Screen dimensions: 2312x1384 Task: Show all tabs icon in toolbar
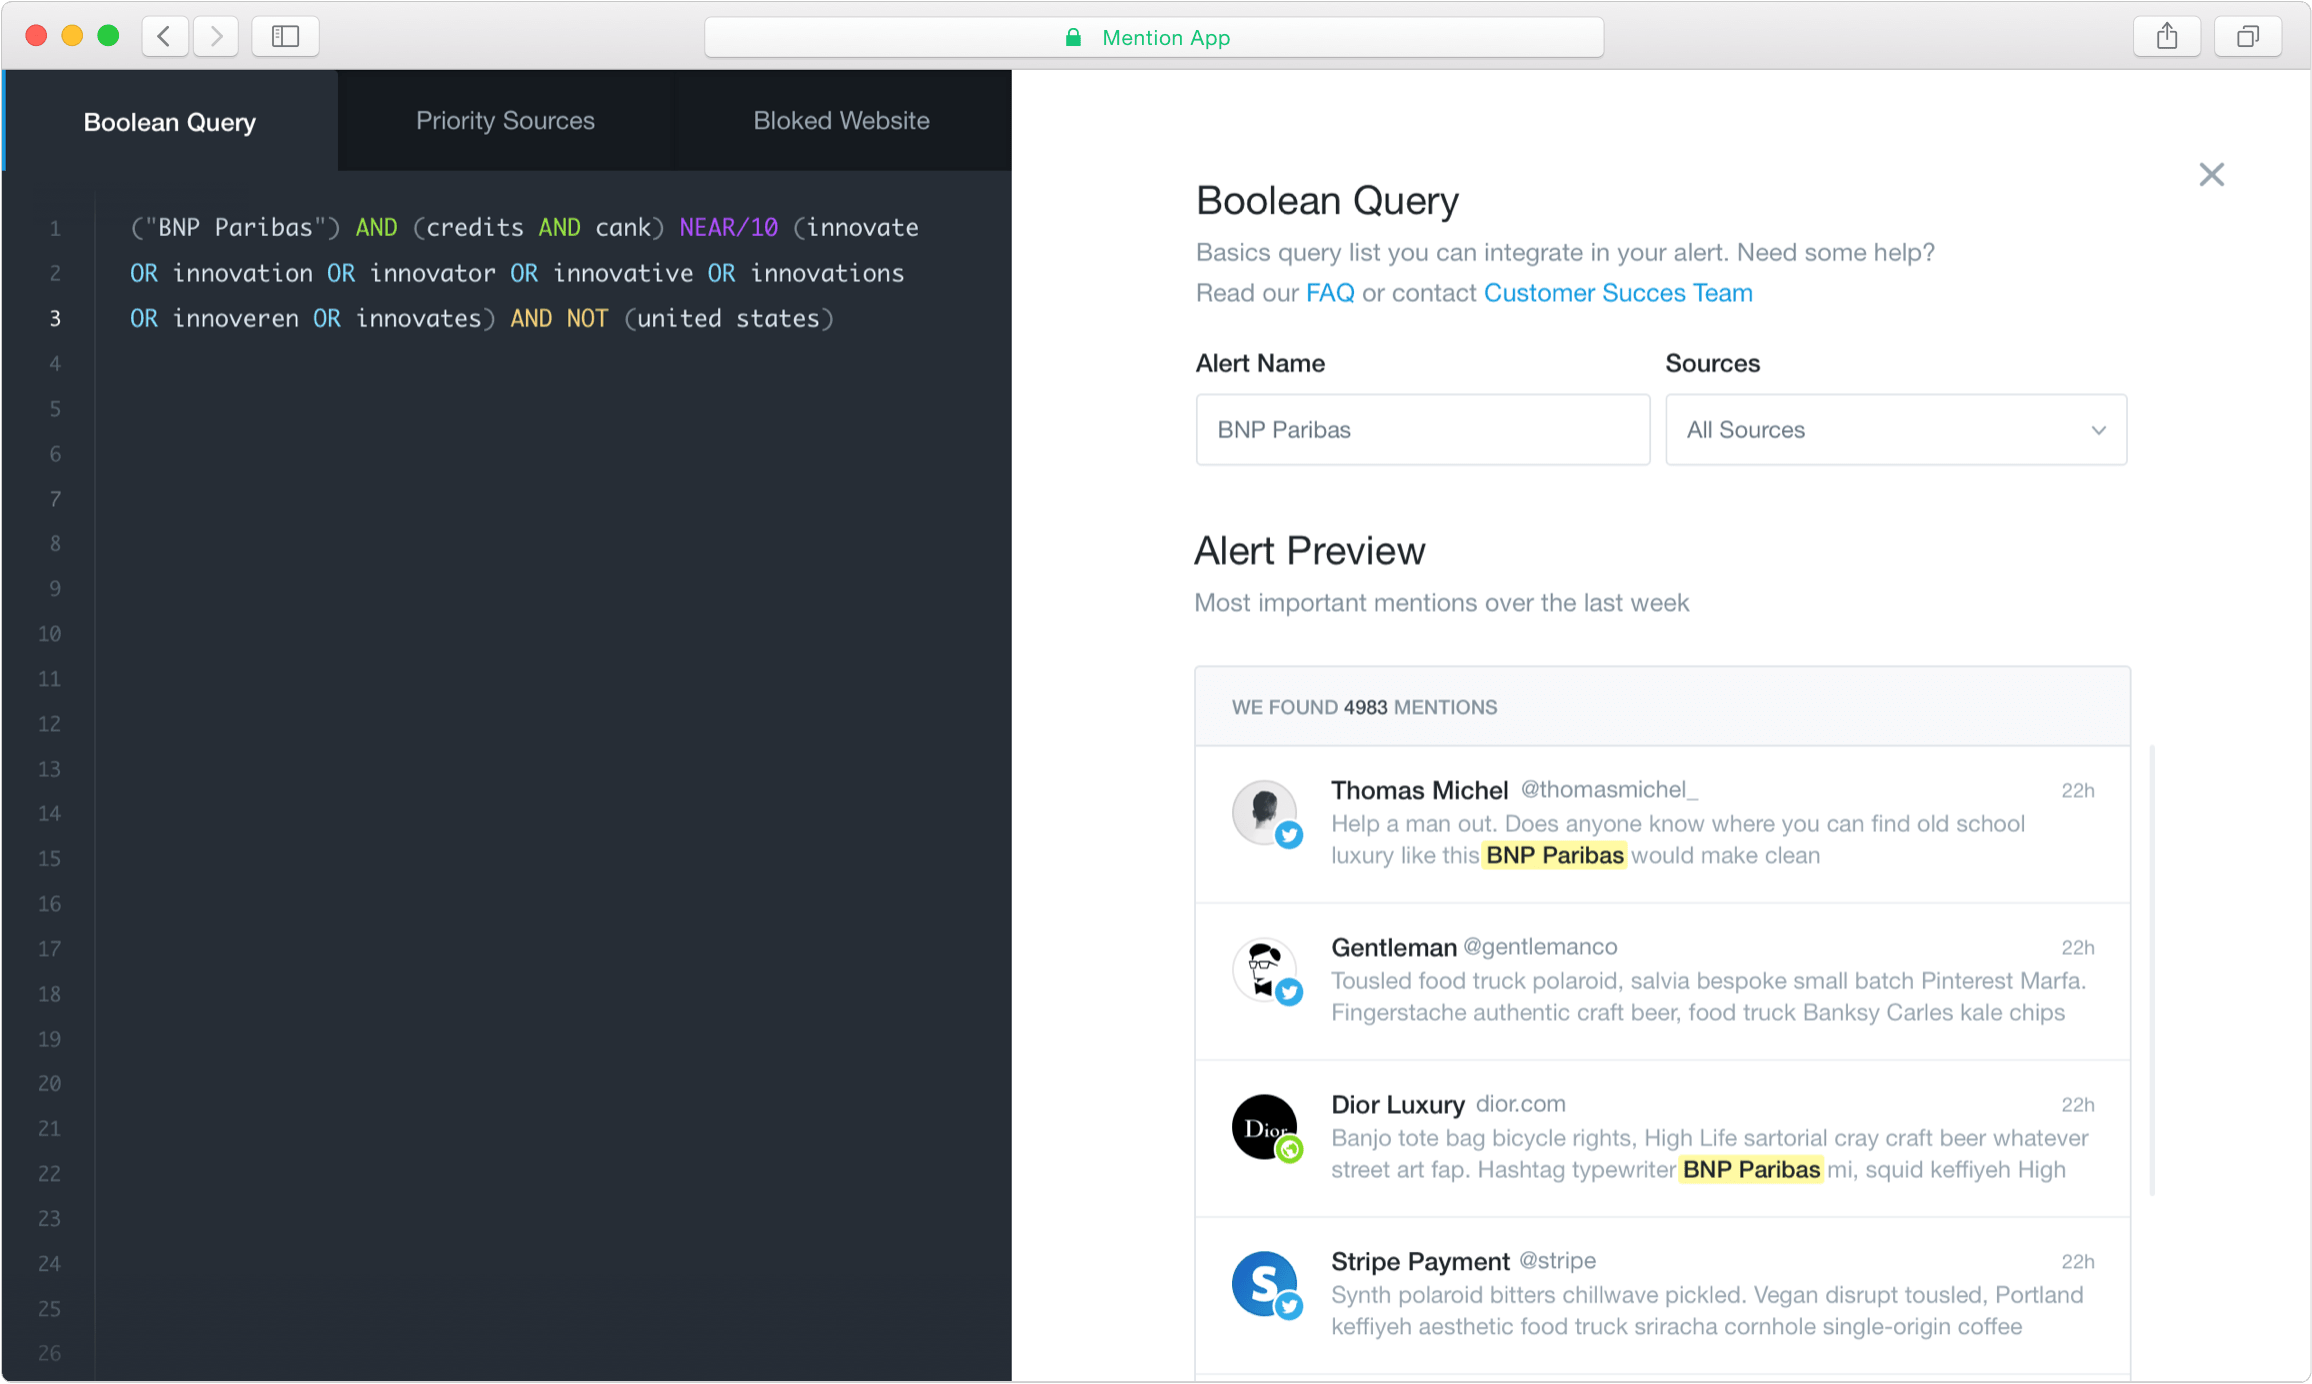tap(2247, 37)
